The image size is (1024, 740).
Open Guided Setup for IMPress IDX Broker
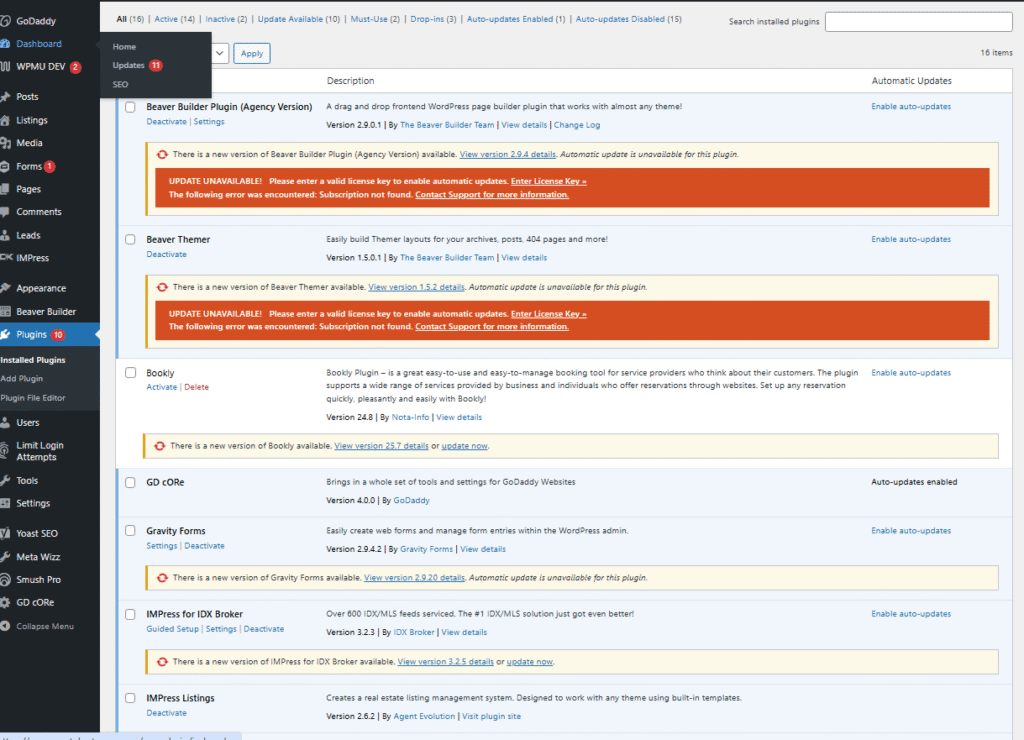172,629
